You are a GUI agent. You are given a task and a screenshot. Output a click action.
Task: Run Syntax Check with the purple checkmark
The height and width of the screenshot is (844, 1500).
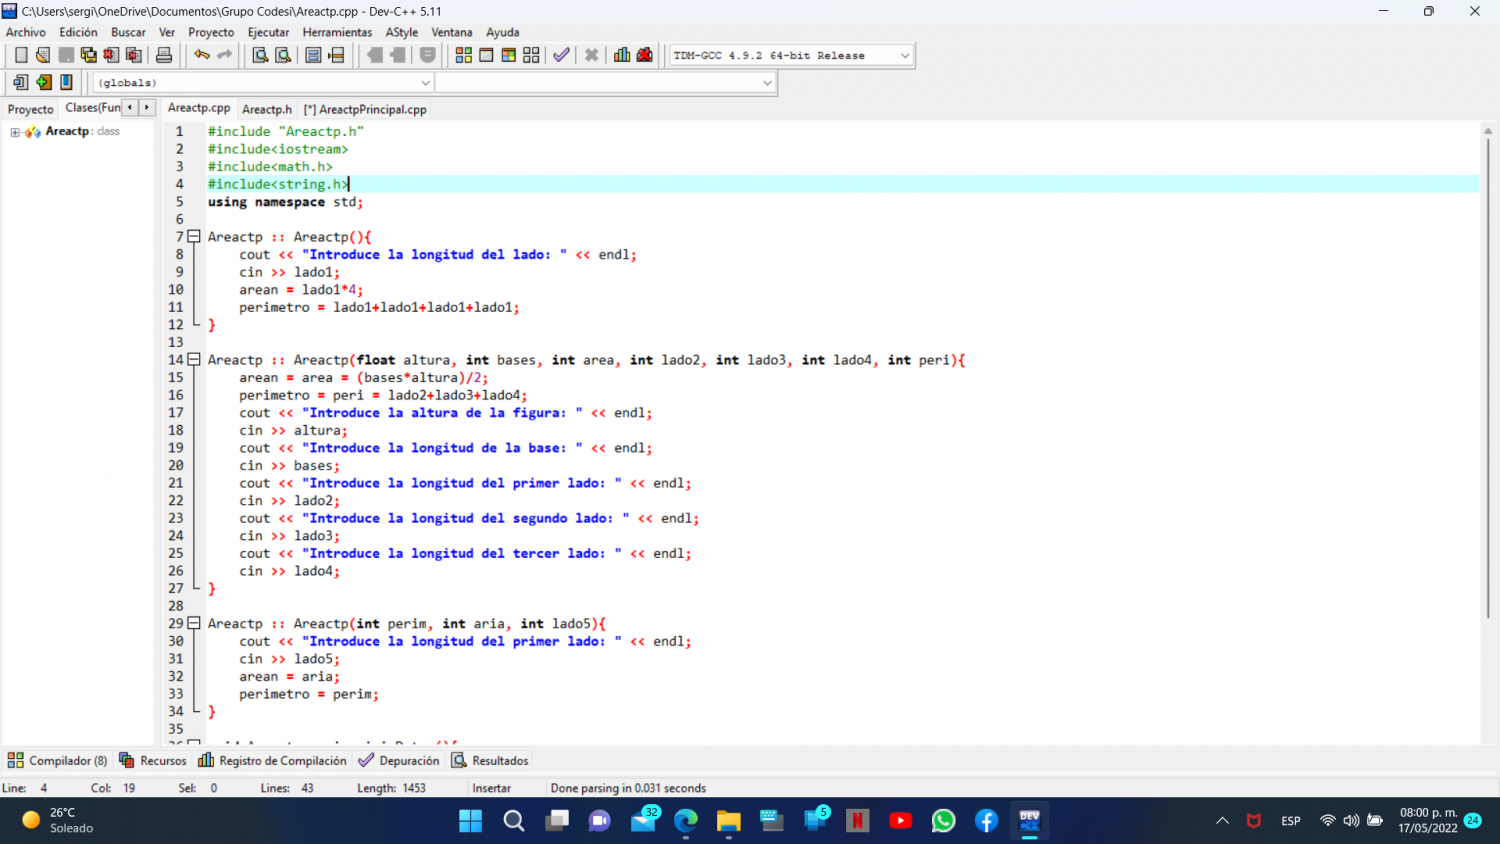pyautogui.click(x=562, y=55)
